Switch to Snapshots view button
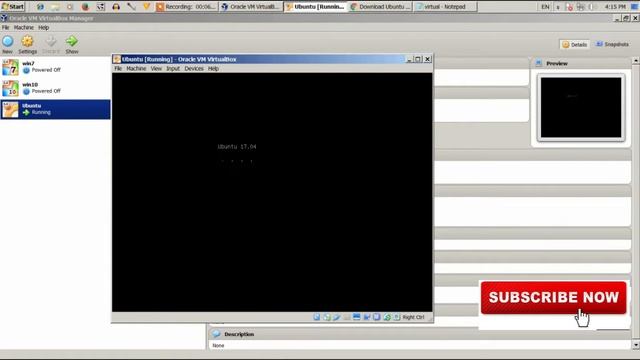Screen dimensions: 640x360 coord(612,44)
